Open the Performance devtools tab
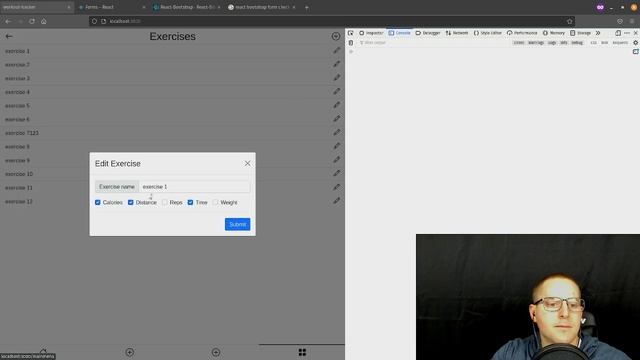The width and height of the screenshot is (640, 360). (522, 33)
